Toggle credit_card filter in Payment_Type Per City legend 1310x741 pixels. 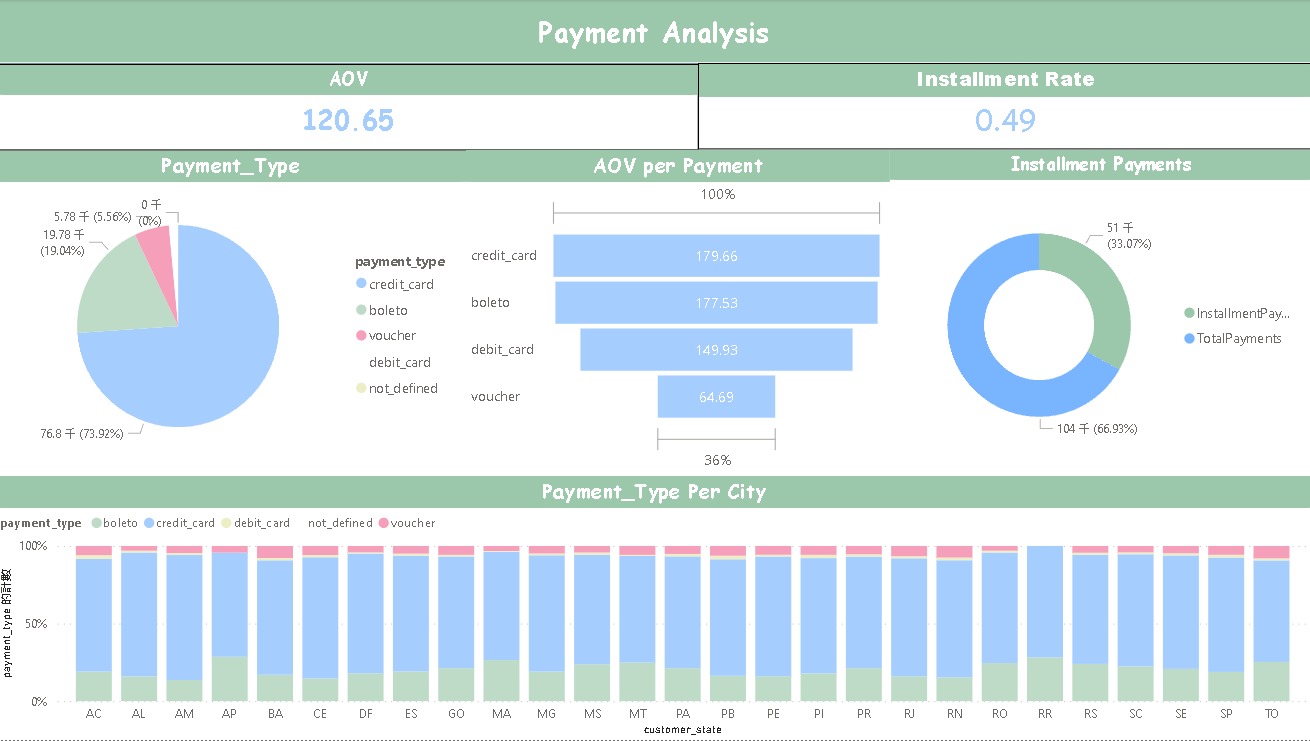pos(149,522)
